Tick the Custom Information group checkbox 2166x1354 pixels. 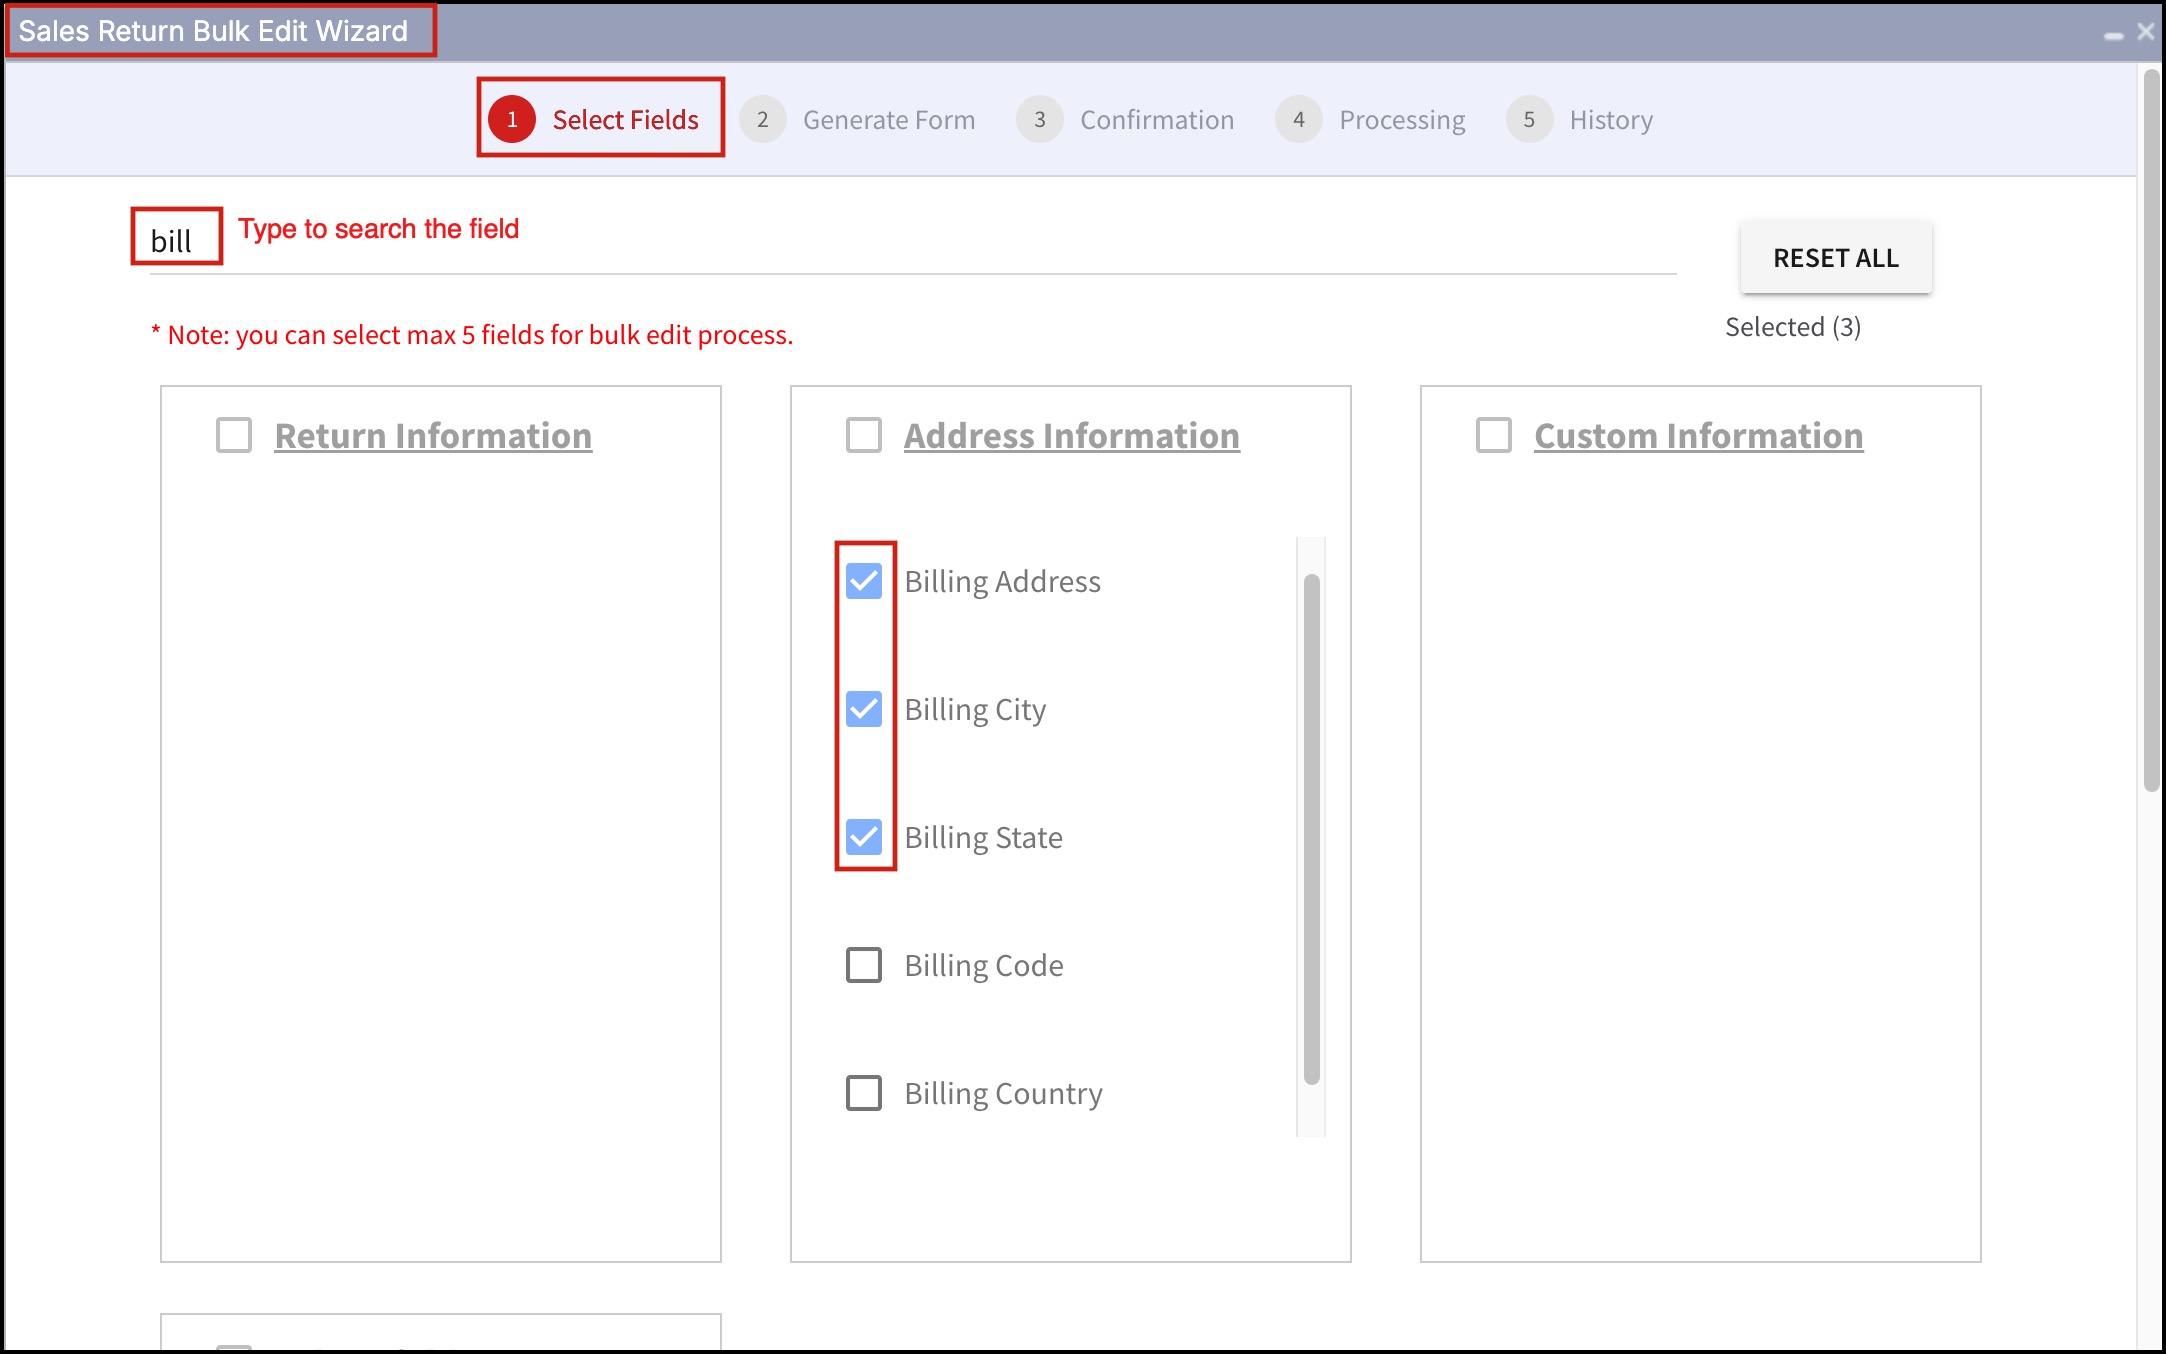point(1494,436)
